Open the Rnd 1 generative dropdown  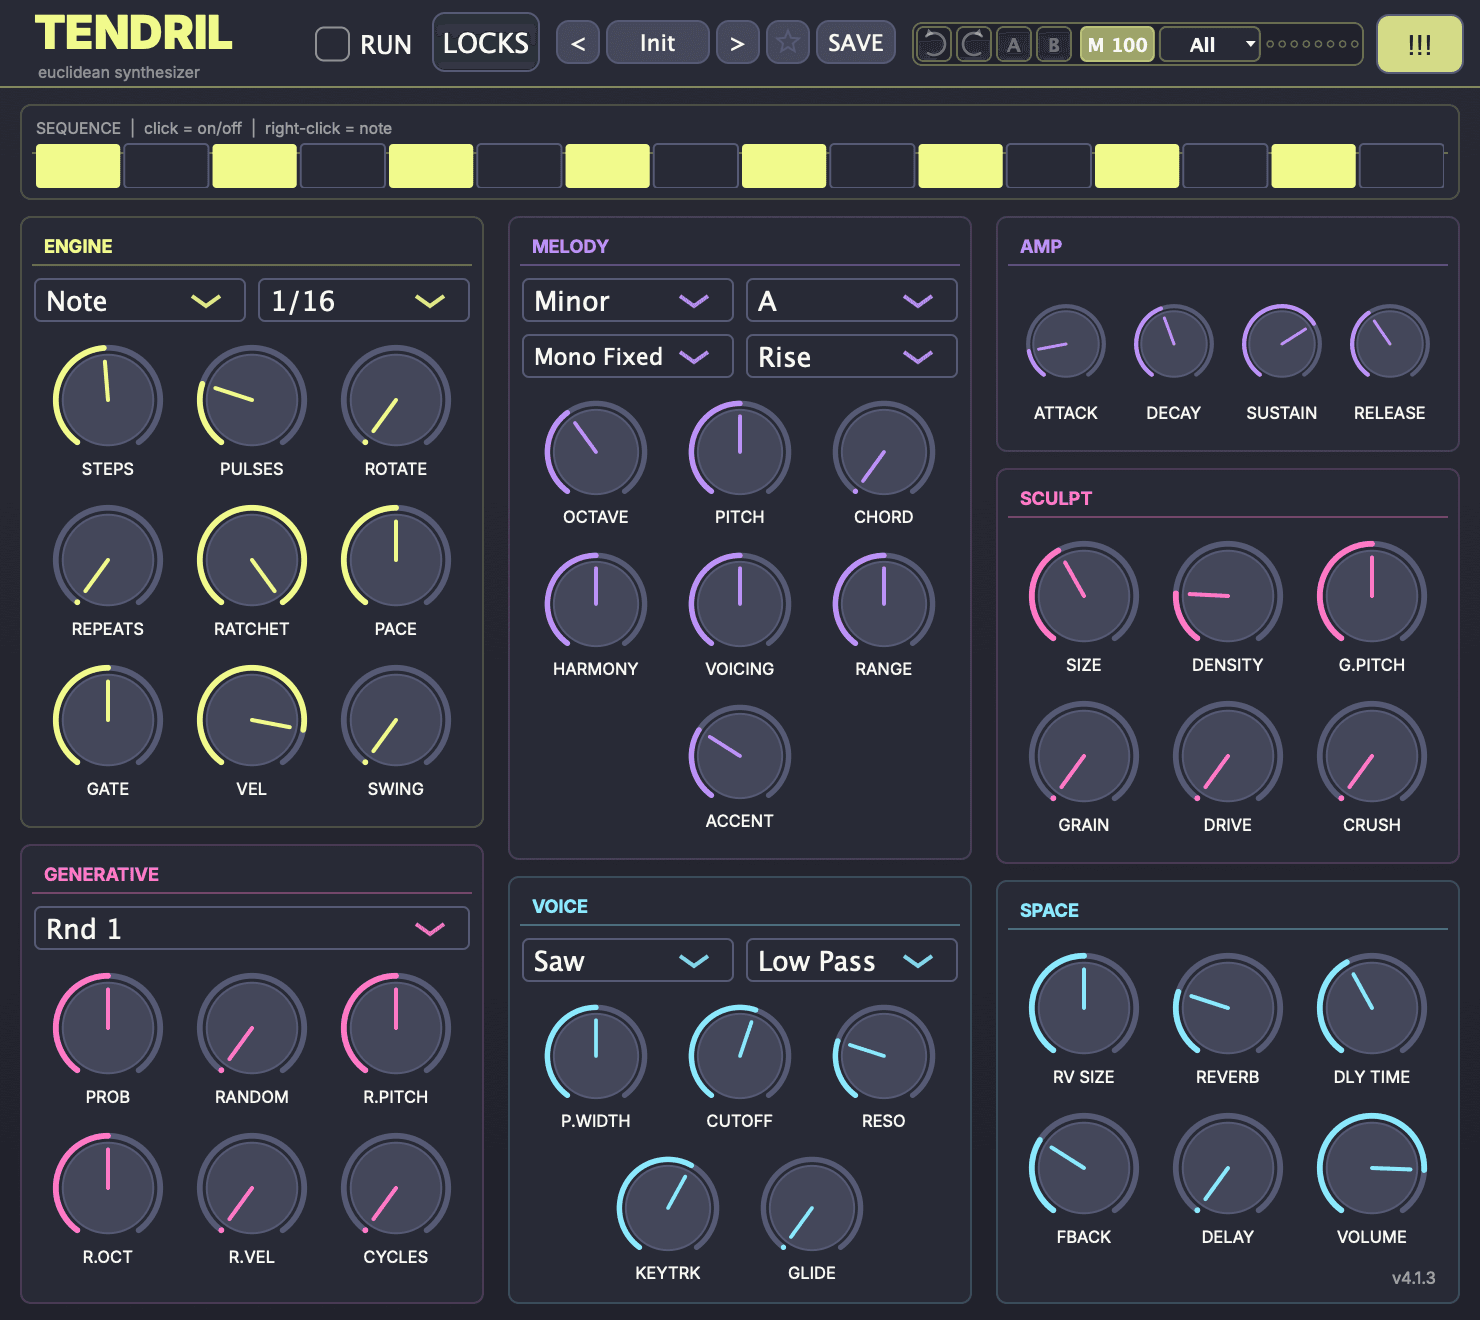point(252,928)
